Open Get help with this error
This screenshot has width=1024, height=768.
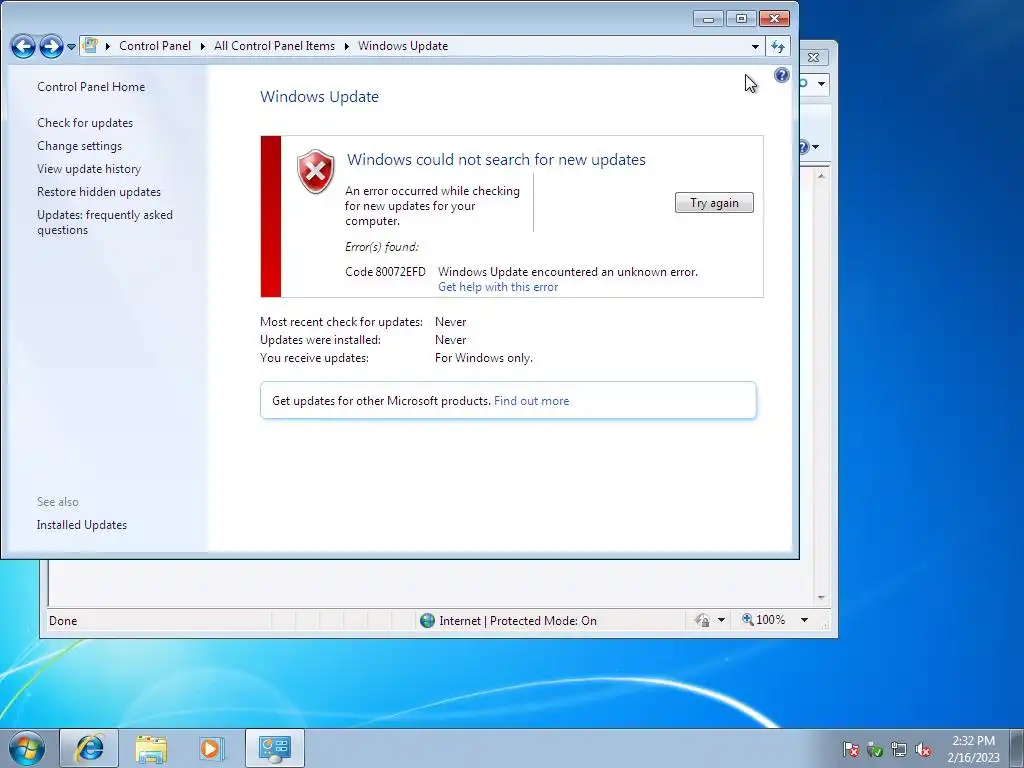point(498,287)
